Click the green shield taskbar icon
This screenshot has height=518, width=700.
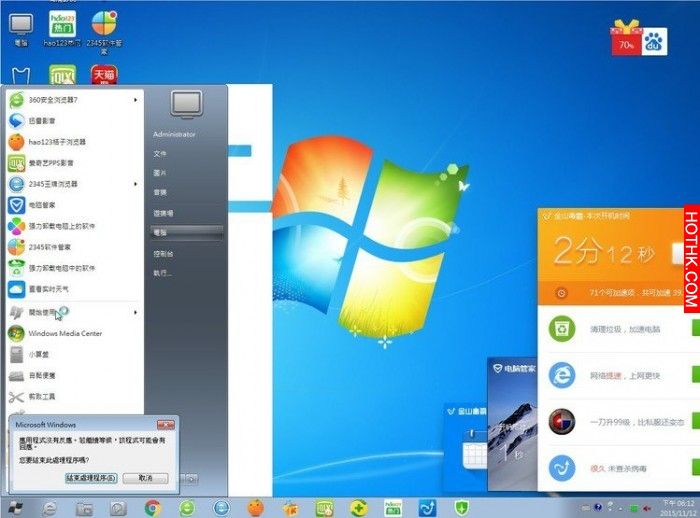(x=462, y=508)
